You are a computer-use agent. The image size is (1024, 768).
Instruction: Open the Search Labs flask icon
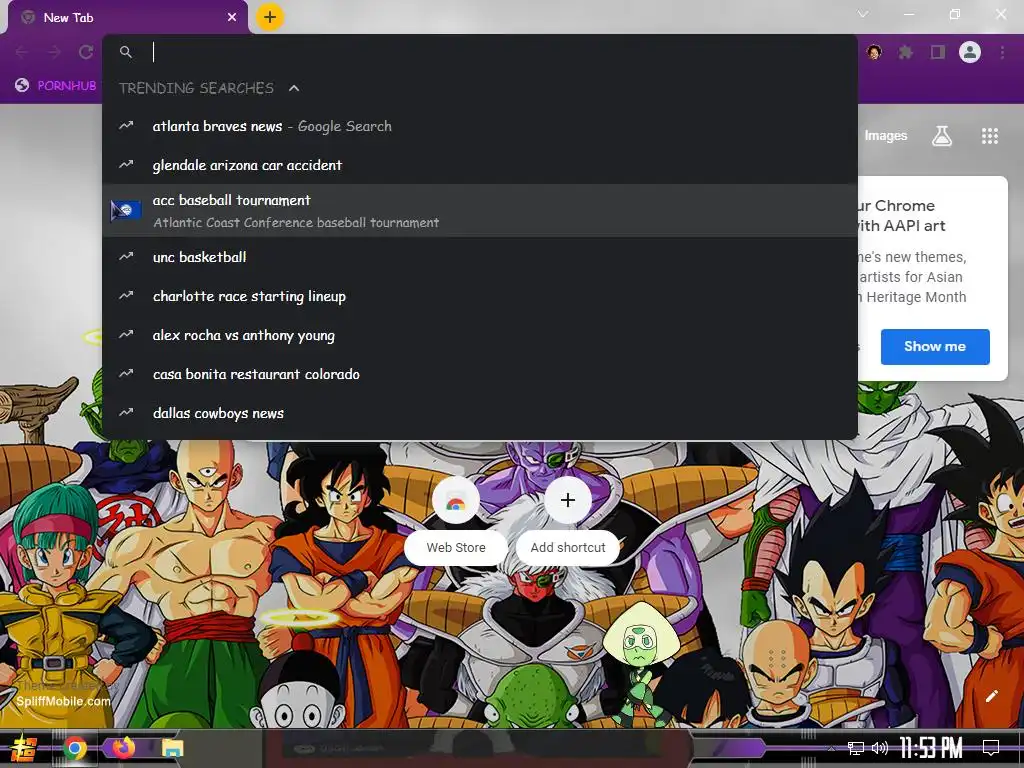click(x=942, y=136)
